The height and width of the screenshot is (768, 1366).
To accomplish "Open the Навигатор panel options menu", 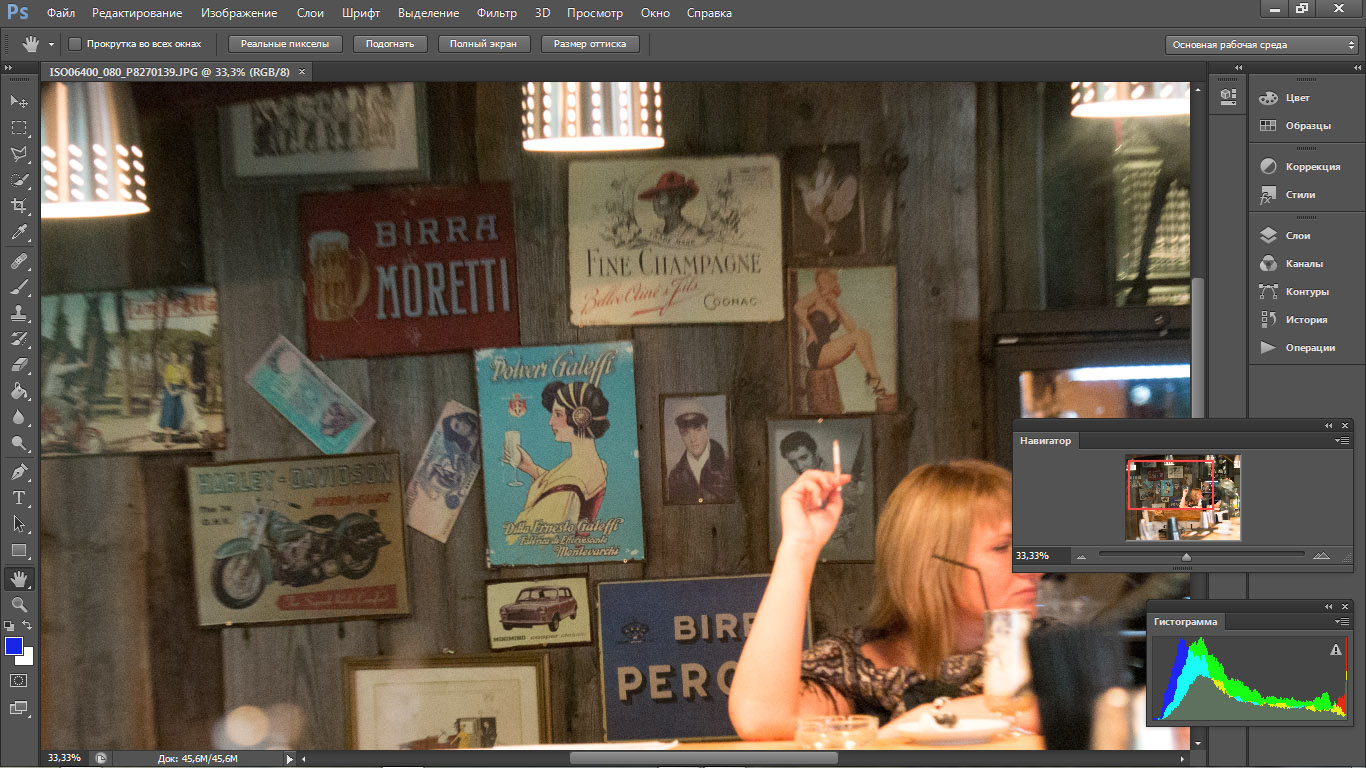I will [1342, 441].
